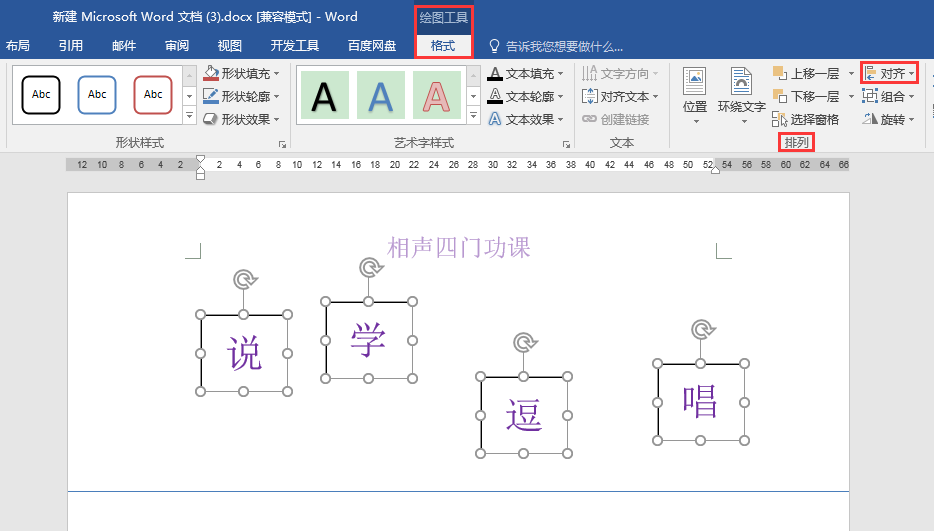Click the rotation handle above 说 box

[x=244, y=279]
